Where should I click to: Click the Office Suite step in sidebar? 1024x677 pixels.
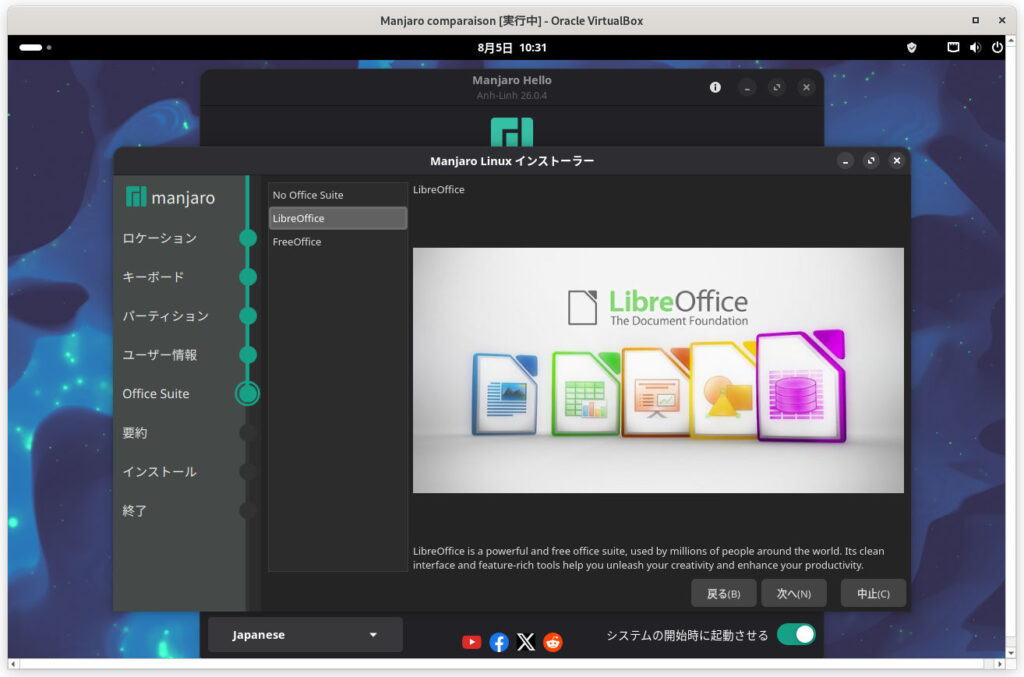156,394
